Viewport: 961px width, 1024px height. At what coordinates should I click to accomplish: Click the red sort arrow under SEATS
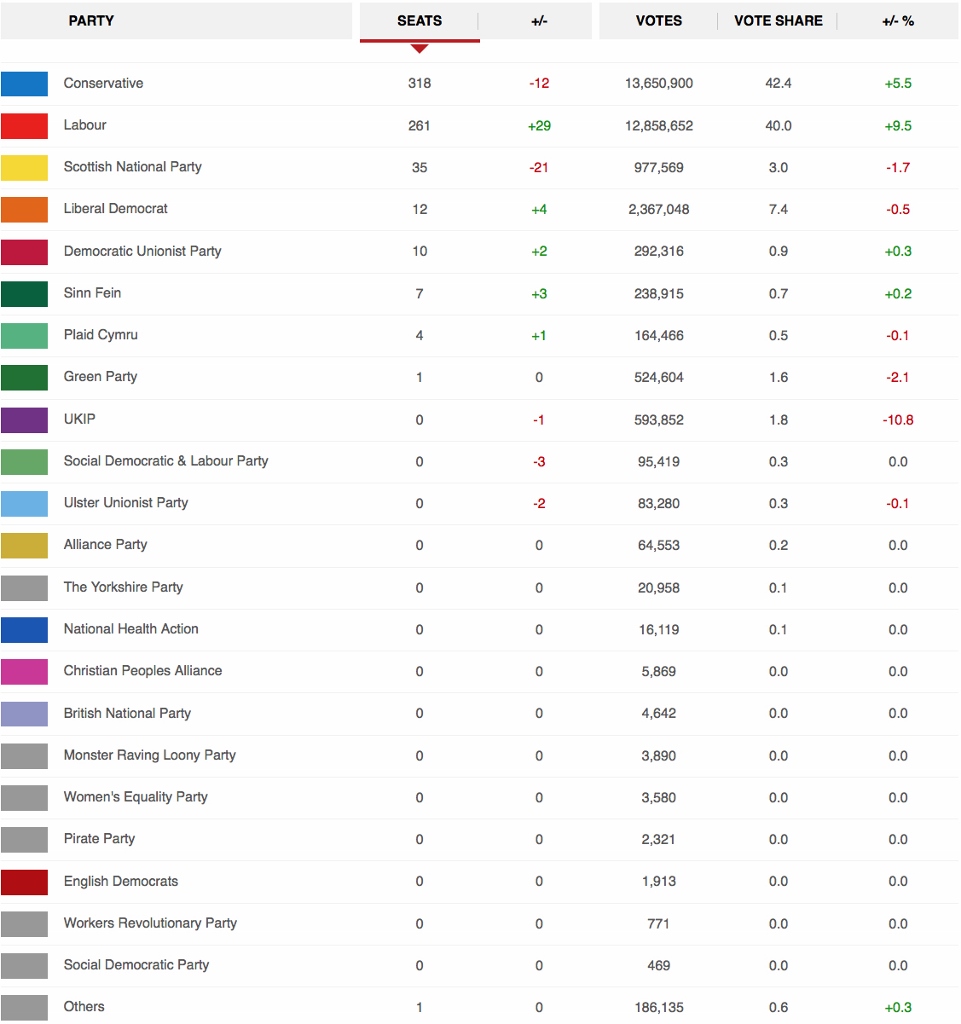[419, 48]
